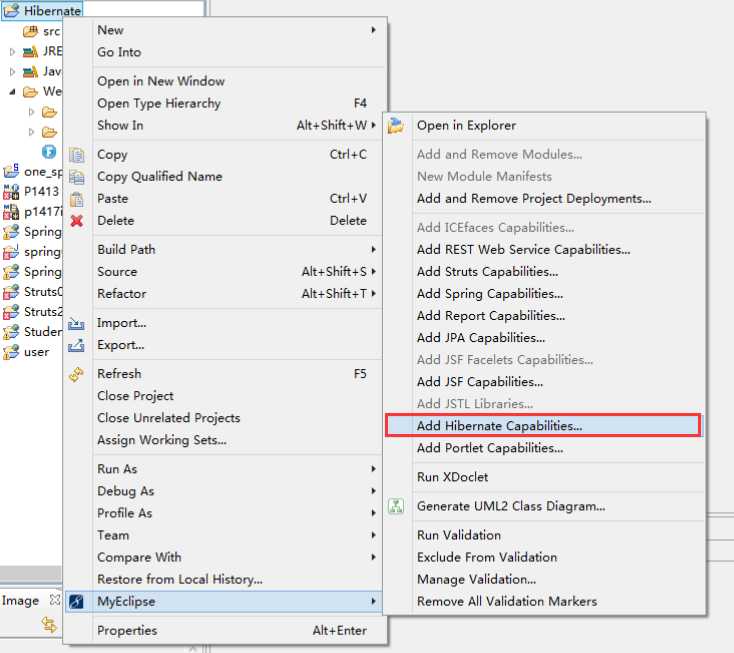This screenshot has height=653, width=734.
Task: Click the Open in Explorer folder icon
Action: 396,125
